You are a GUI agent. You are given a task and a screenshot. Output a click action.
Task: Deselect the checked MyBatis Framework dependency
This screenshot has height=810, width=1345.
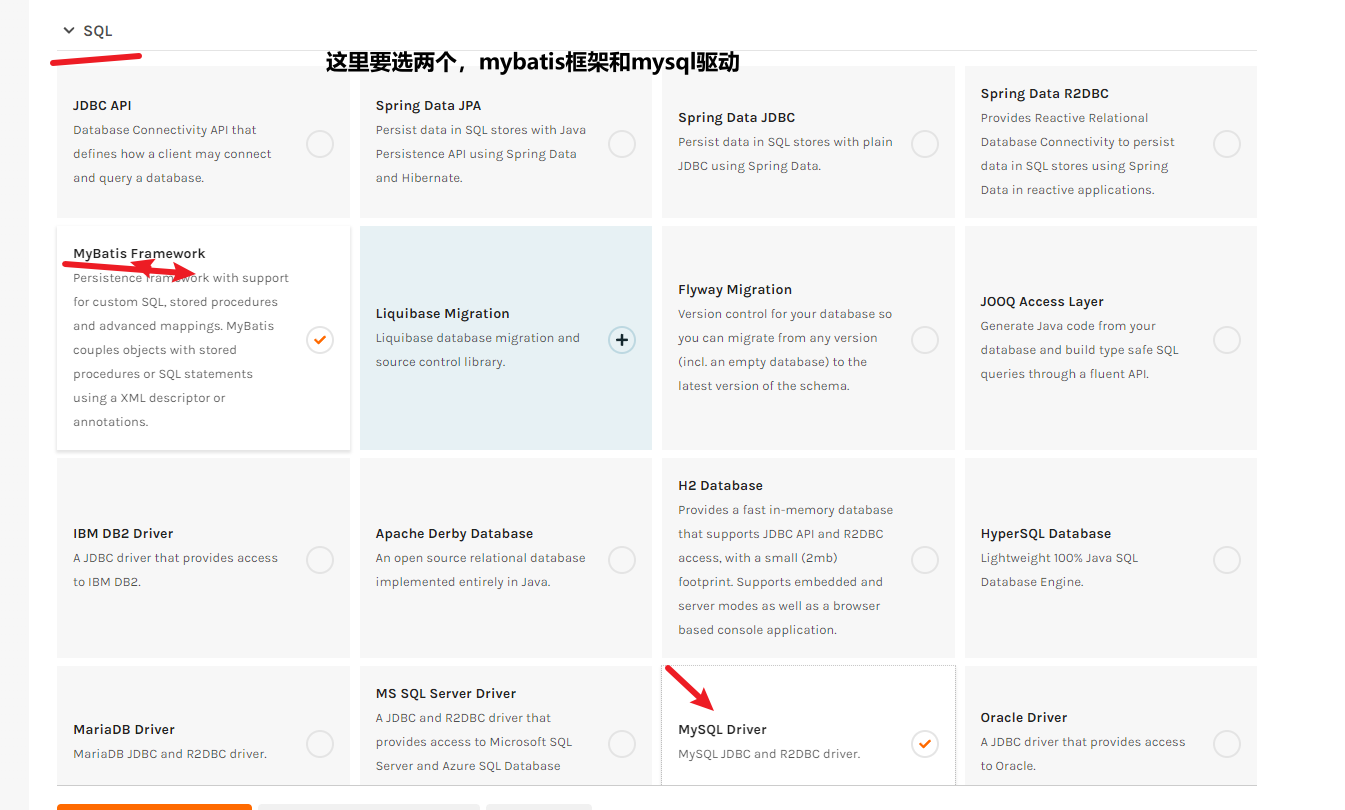tap(319, 339)
